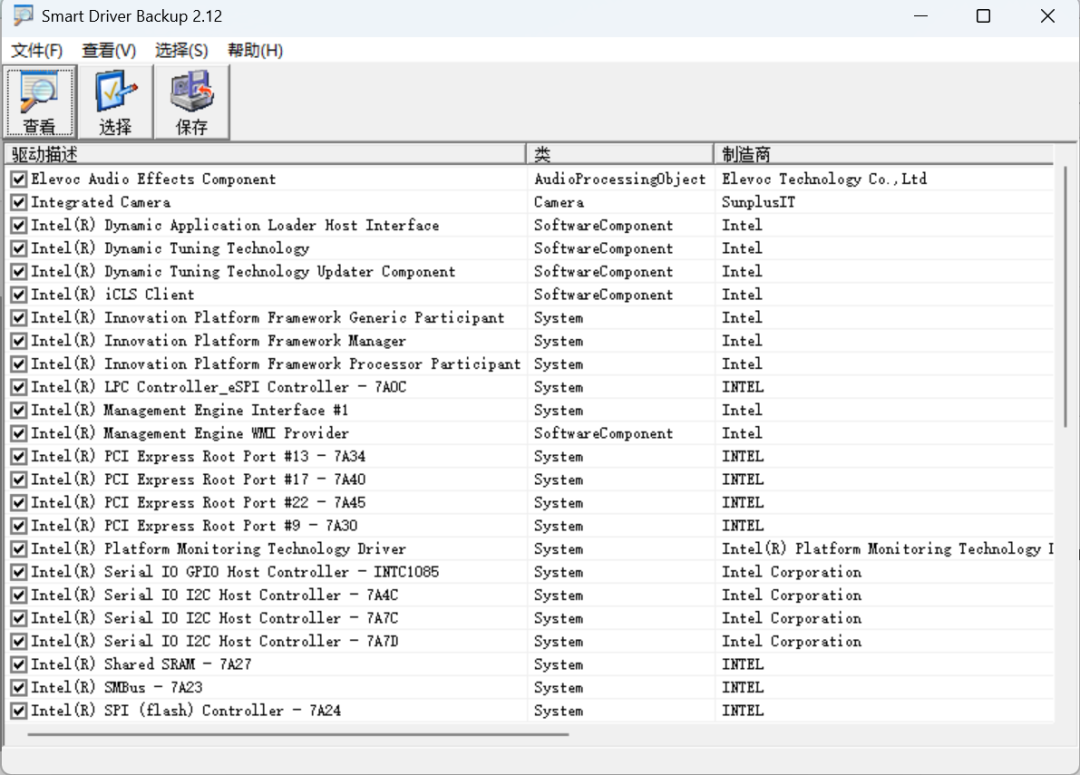Toggle checkbox for Intel SMBus - 7A23

19,688
